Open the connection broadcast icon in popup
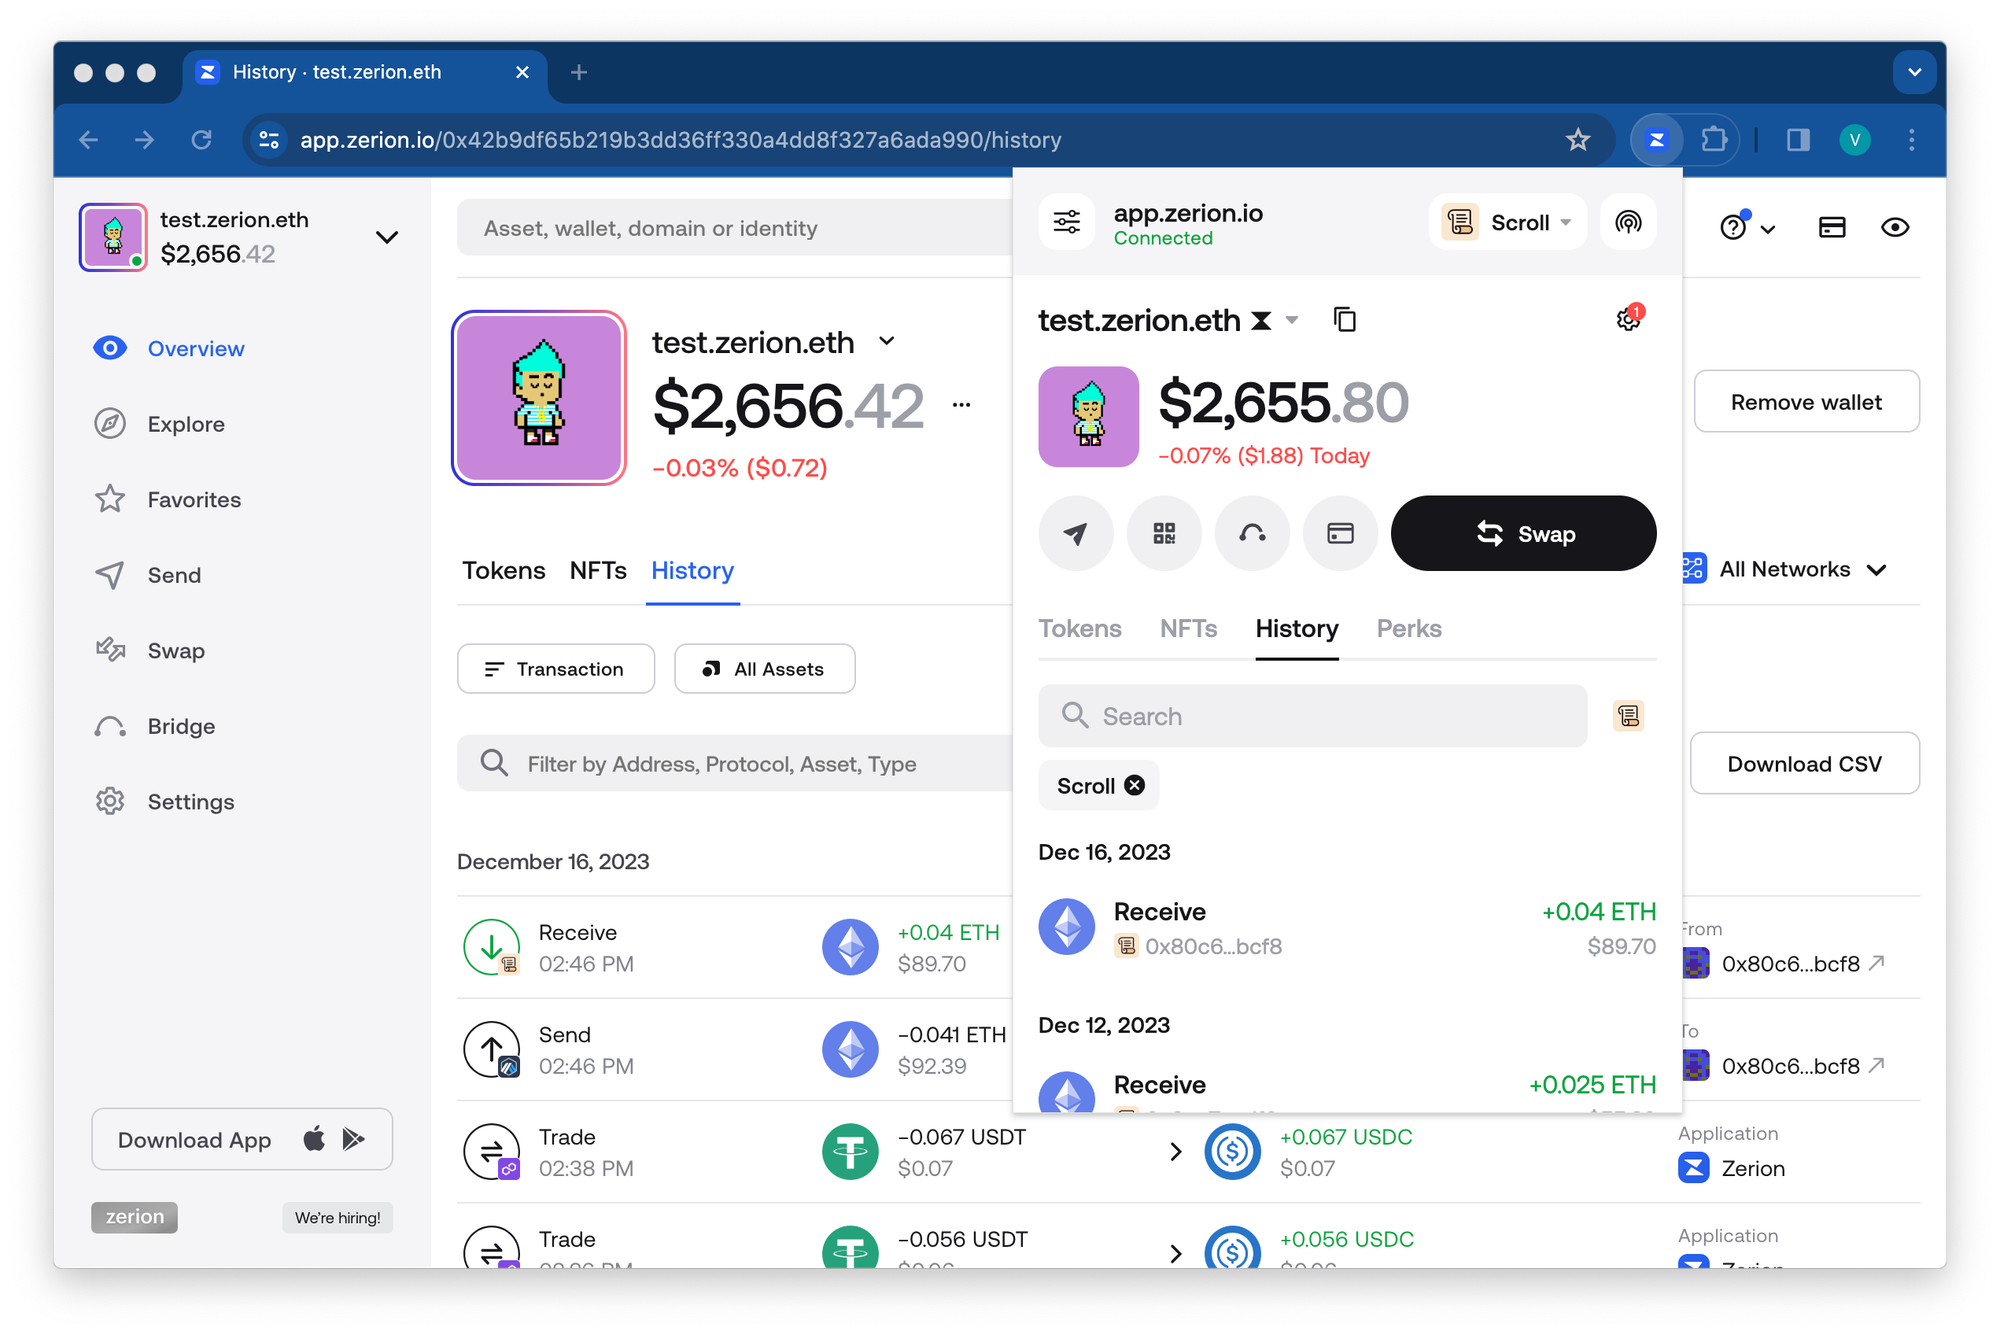This screenshot has width=2000, height=1334. click(x=1628, y=221)
